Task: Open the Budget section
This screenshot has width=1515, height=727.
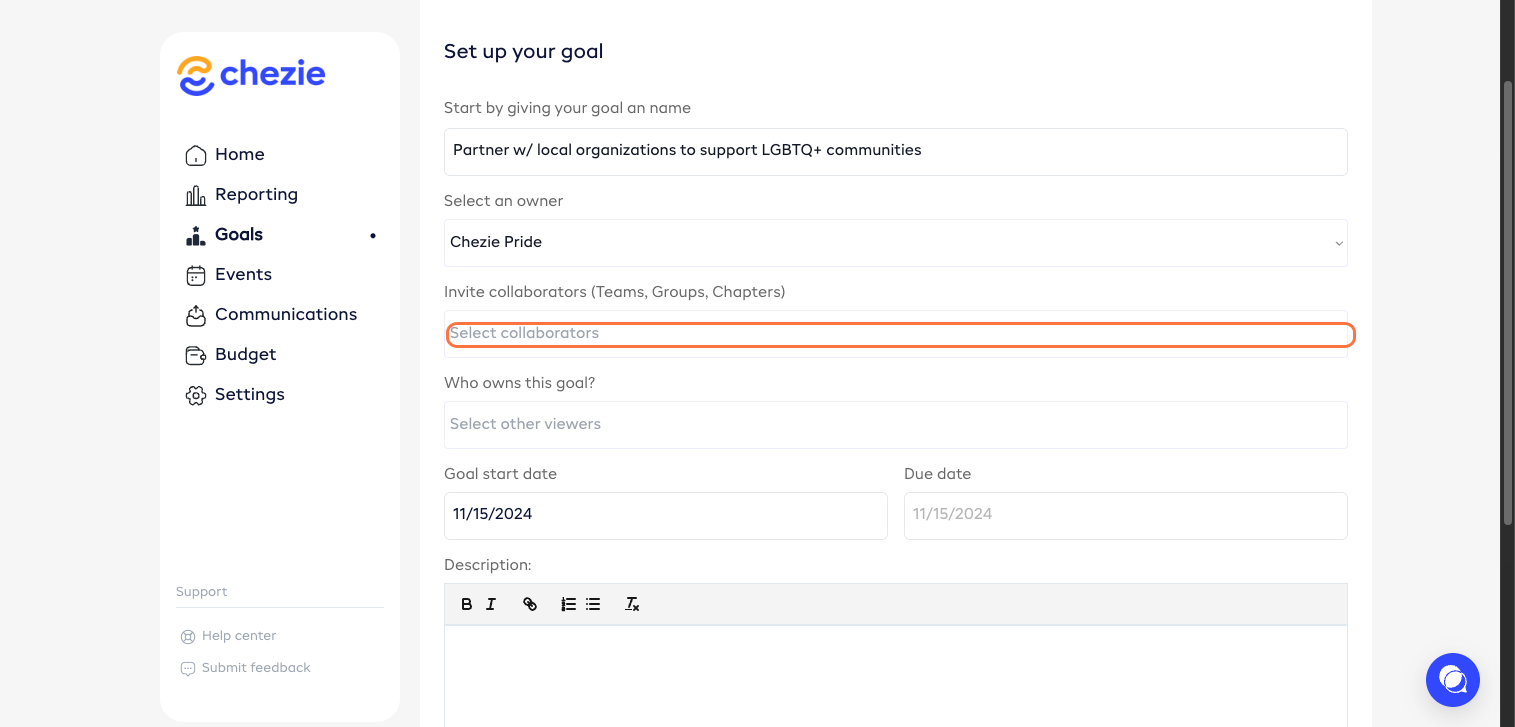Action: tap(245, 354)
